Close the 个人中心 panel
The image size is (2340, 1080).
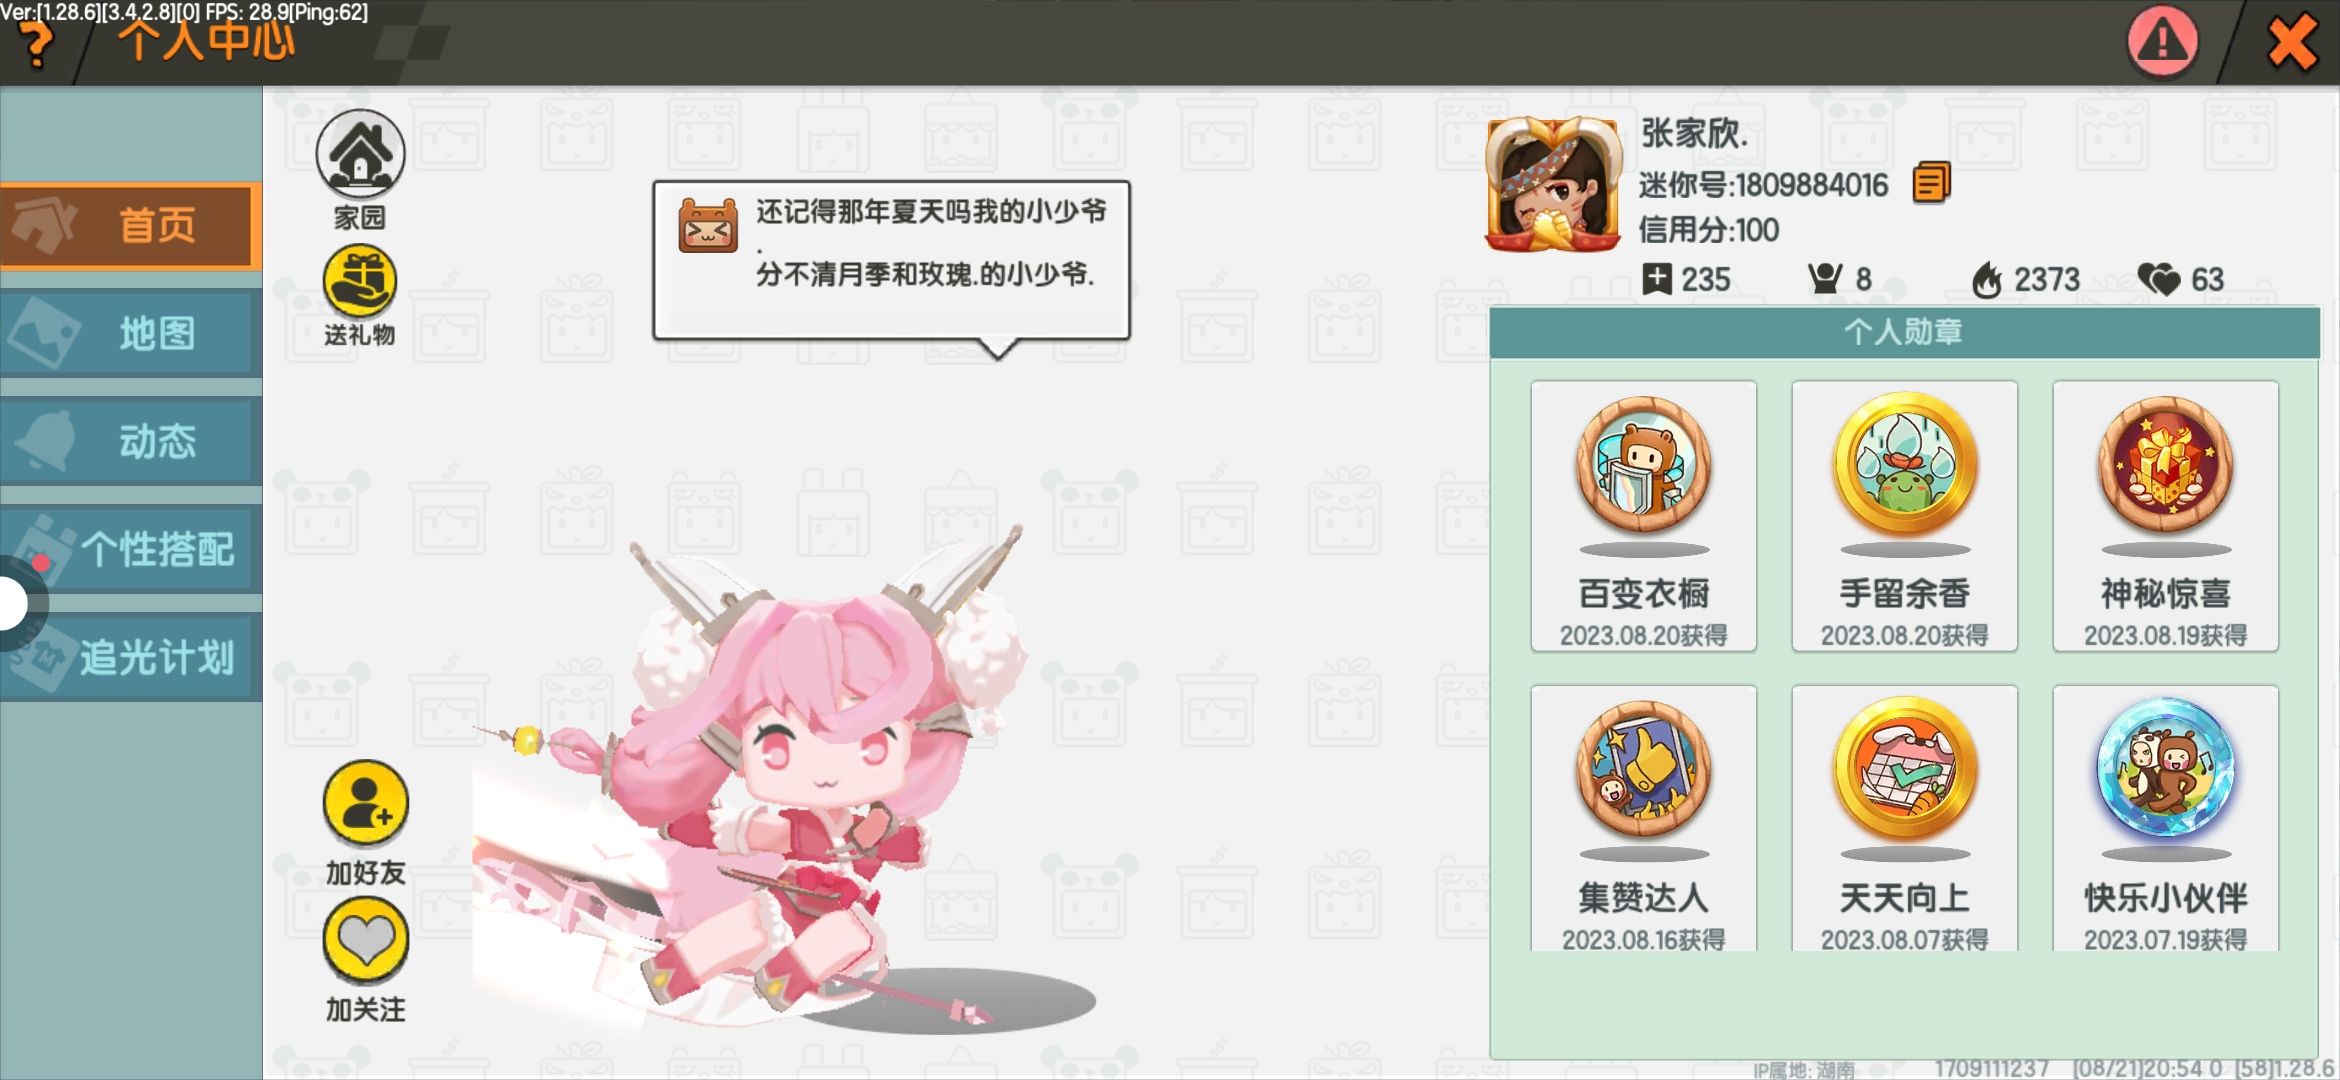2291,43
